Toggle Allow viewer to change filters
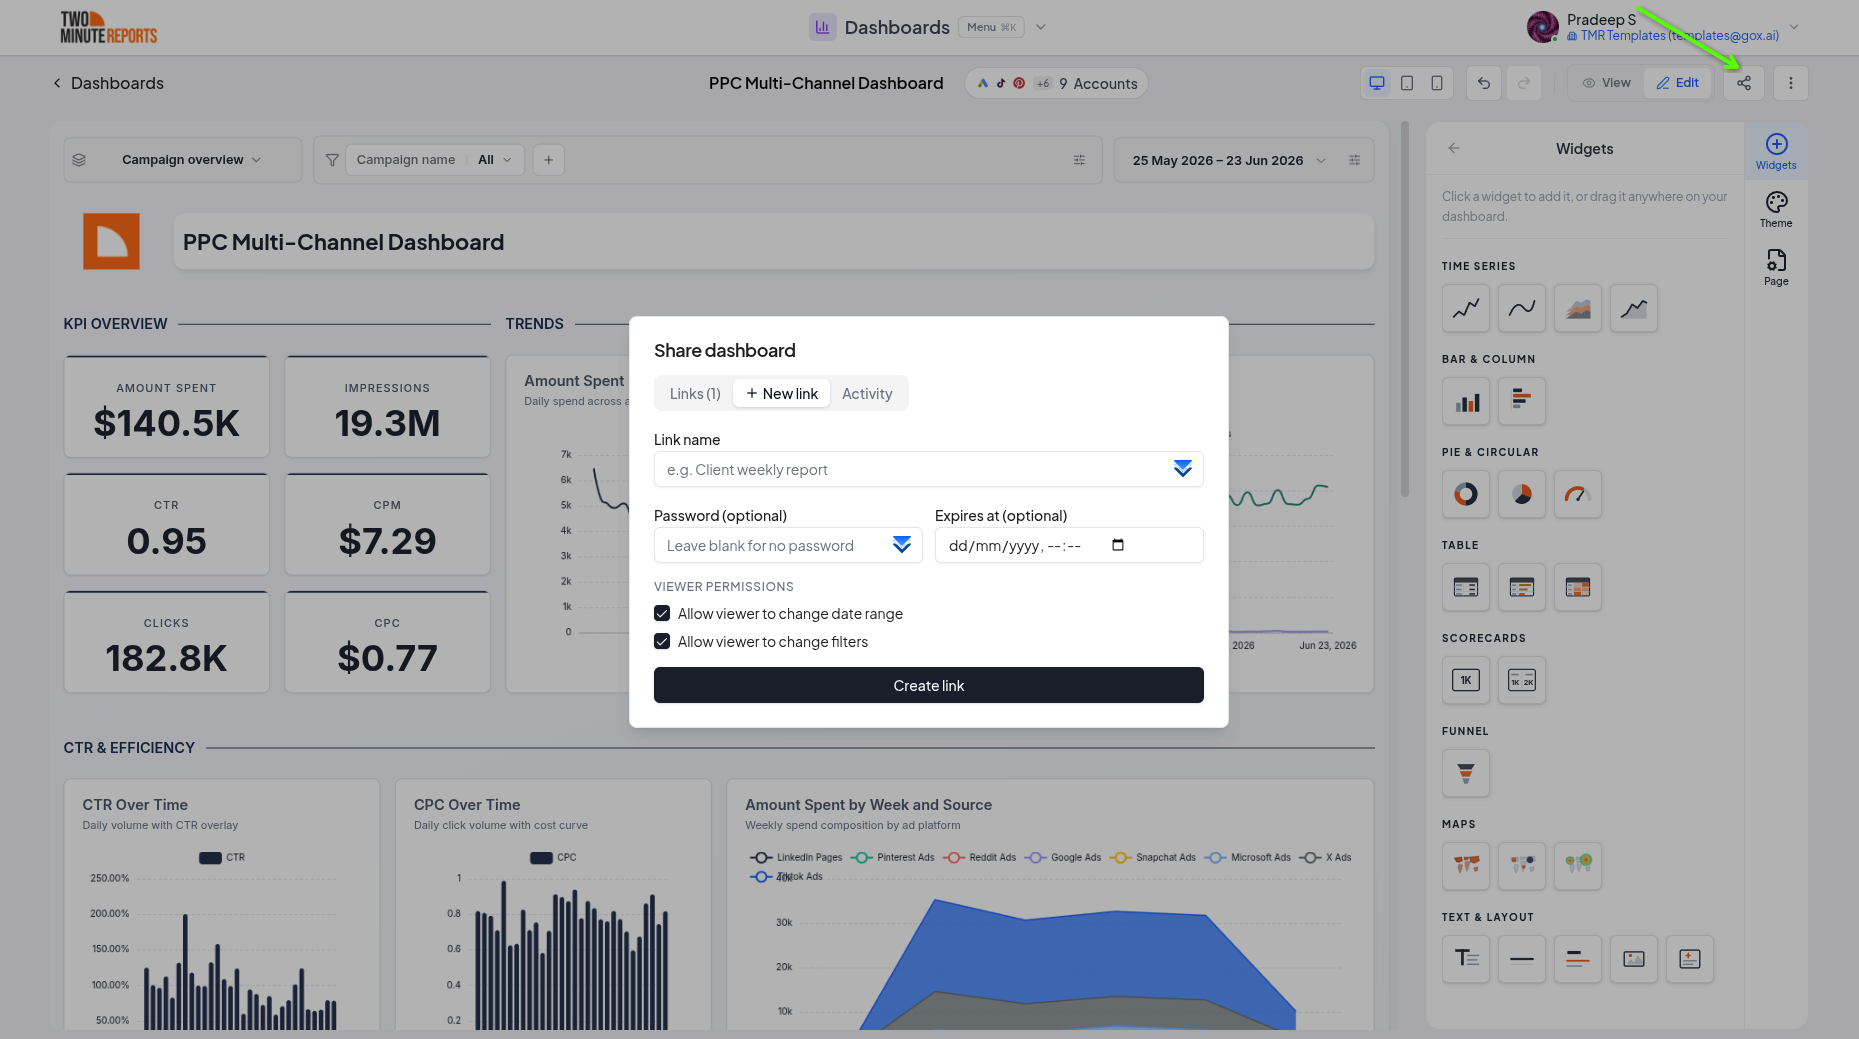 pyautogui.click(x=662, y=641)
